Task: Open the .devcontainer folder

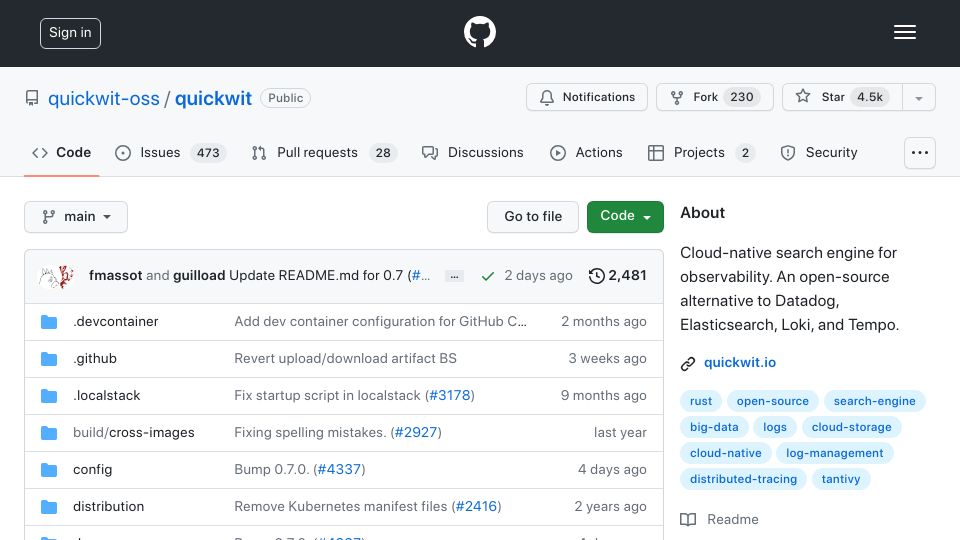Action: coord(115,321)
